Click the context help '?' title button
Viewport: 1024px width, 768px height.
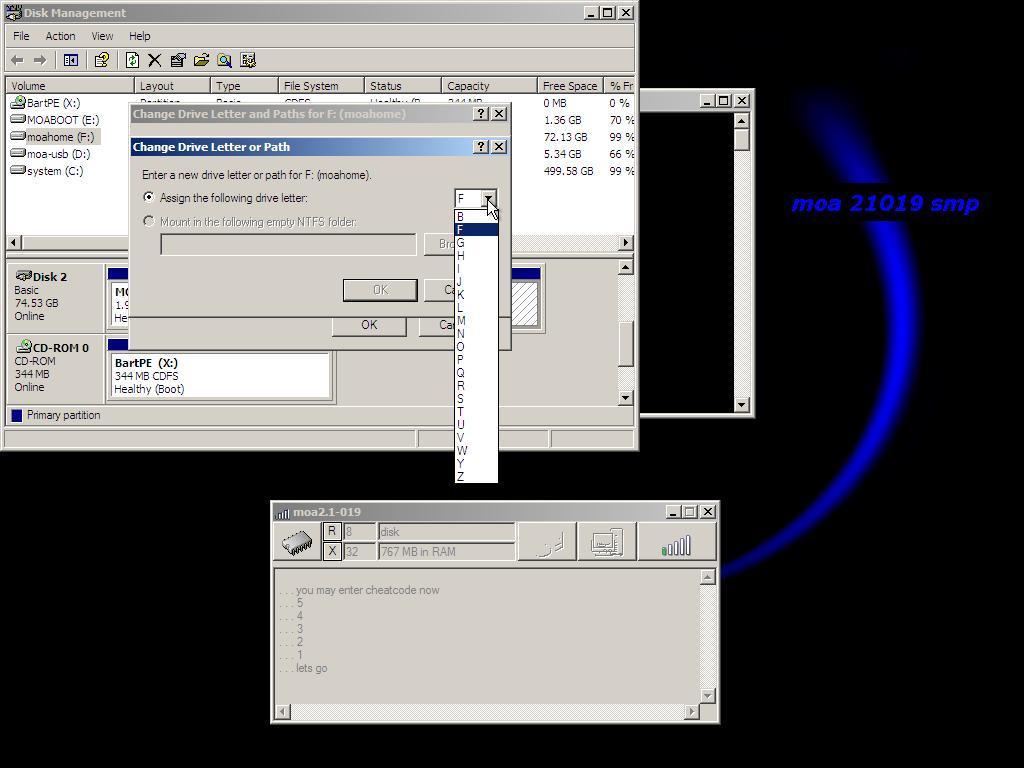tap(480, 147)
